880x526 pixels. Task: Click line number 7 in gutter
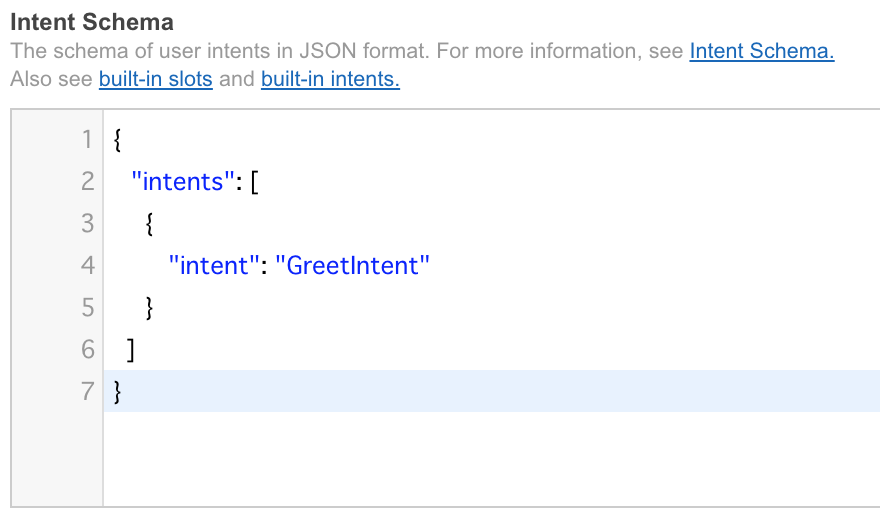87,391
